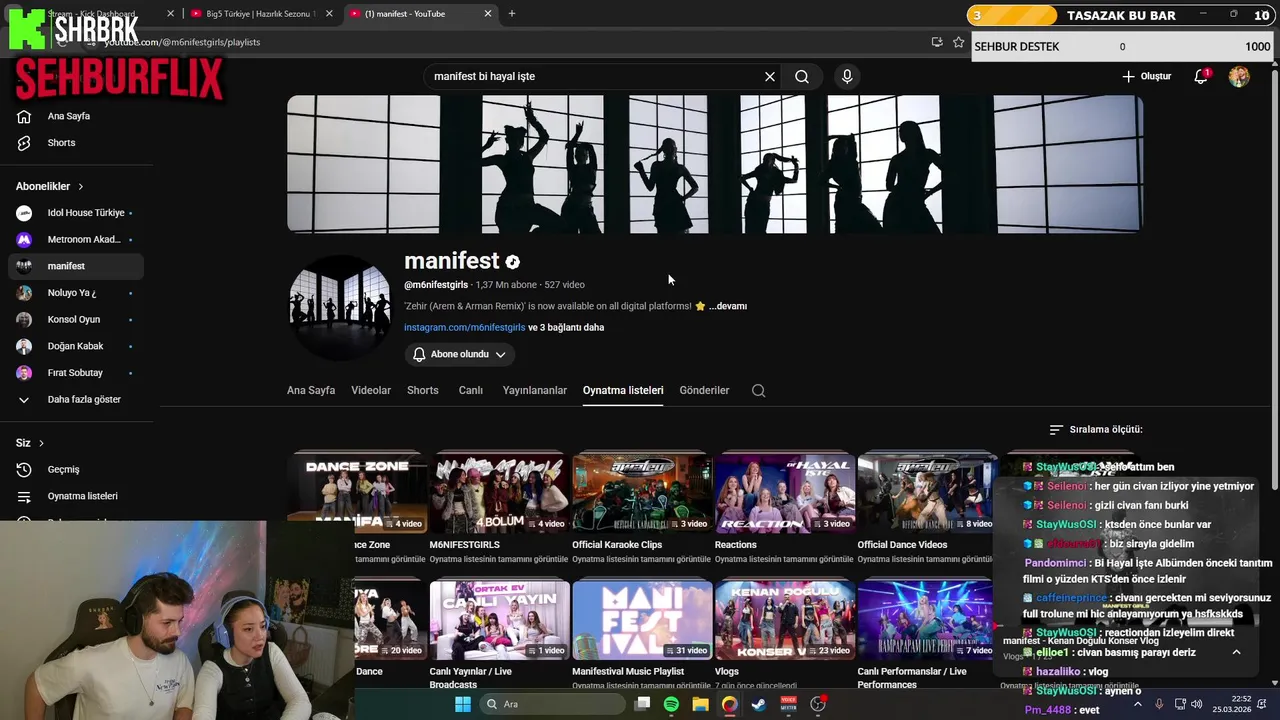
Task: Open Canlı Performanslar / Live Performances playlist
Action: coord(927,619)
